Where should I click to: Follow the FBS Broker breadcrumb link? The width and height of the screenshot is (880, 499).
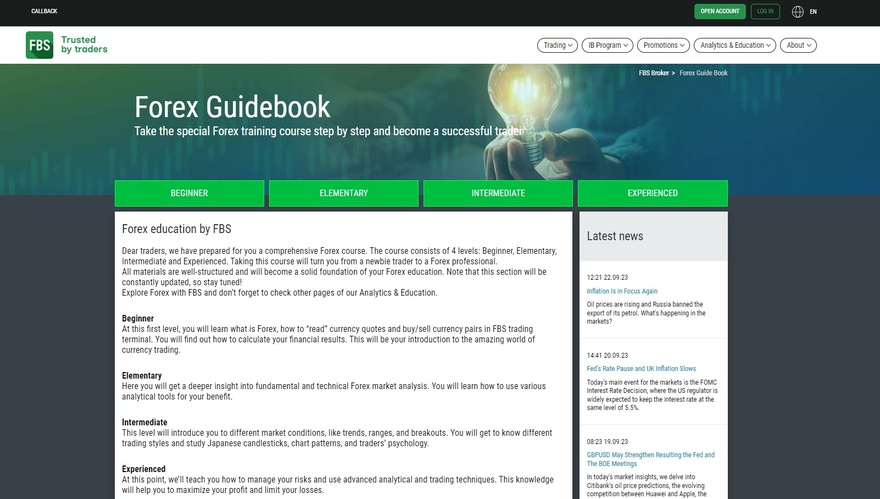(x=654, y=73)
